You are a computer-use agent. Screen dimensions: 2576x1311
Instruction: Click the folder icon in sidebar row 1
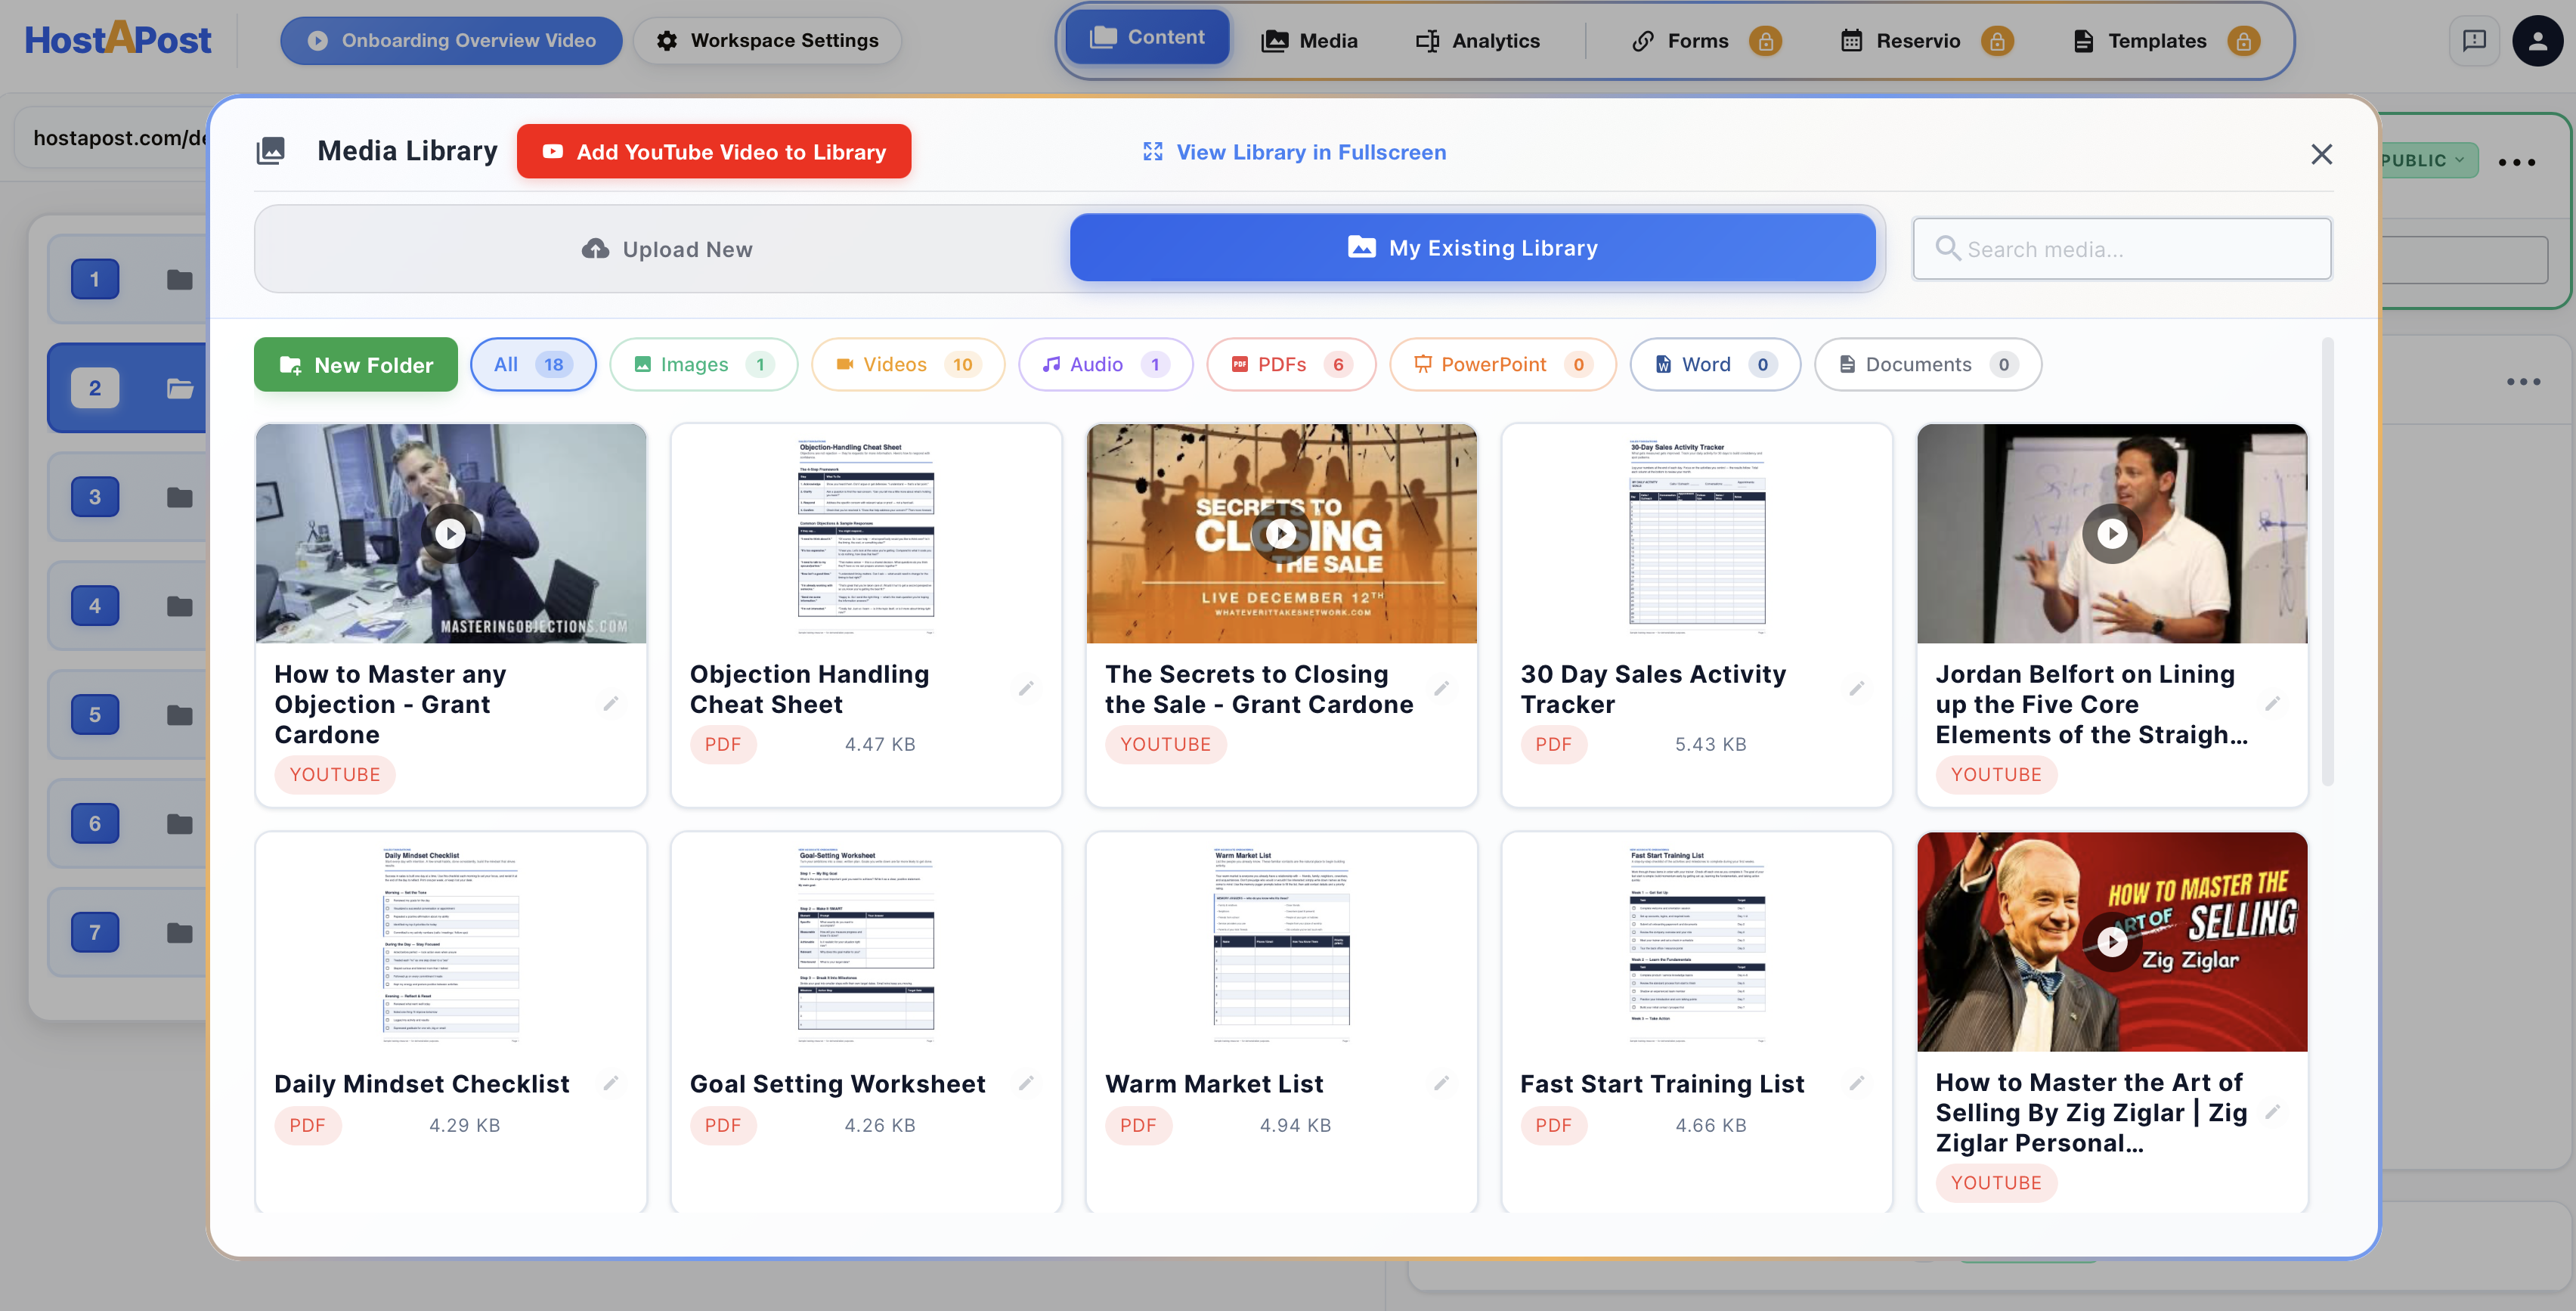(179, 280)
